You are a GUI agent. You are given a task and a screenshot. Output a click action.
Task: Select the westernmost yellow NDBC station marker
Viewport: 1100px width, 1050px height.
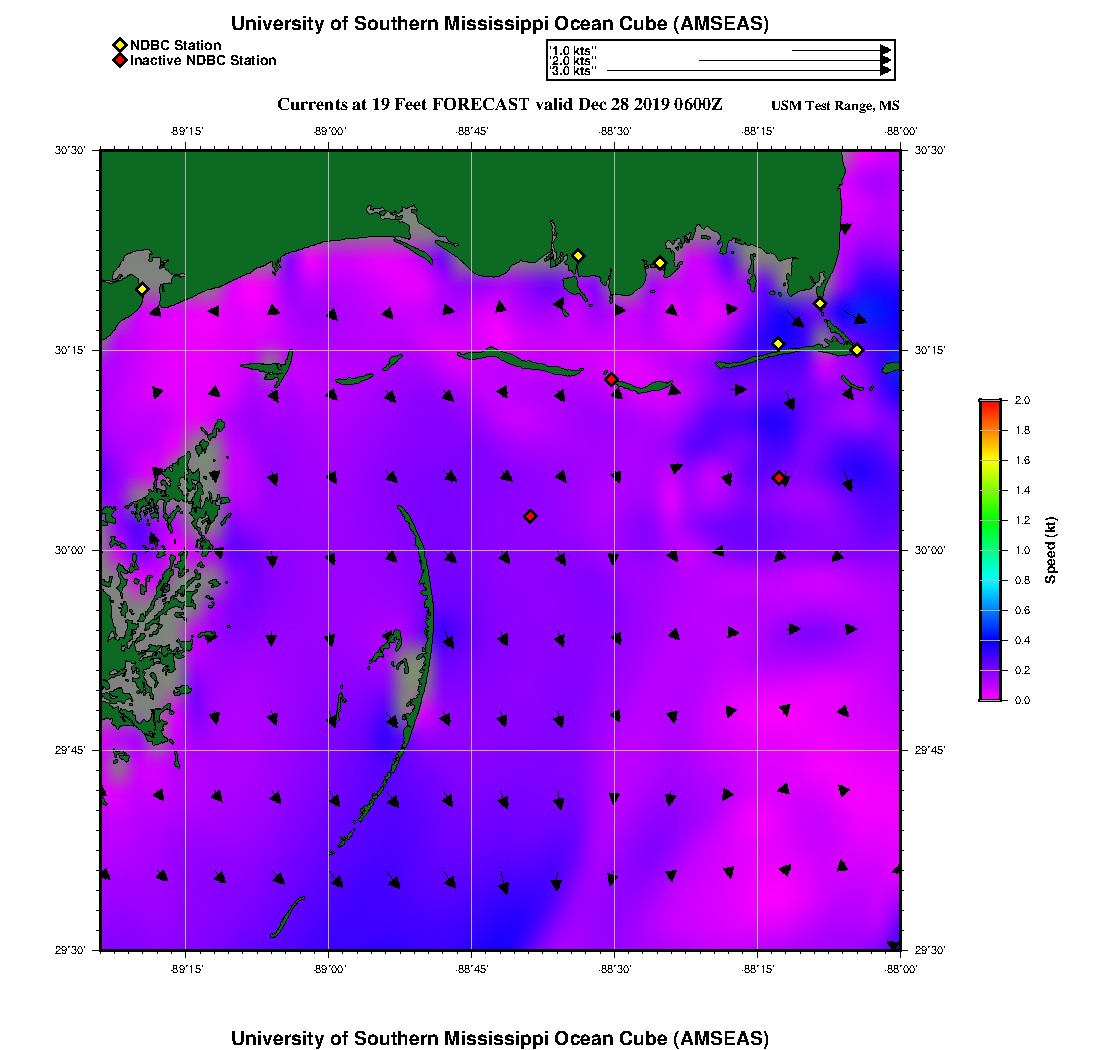[143, 289]
